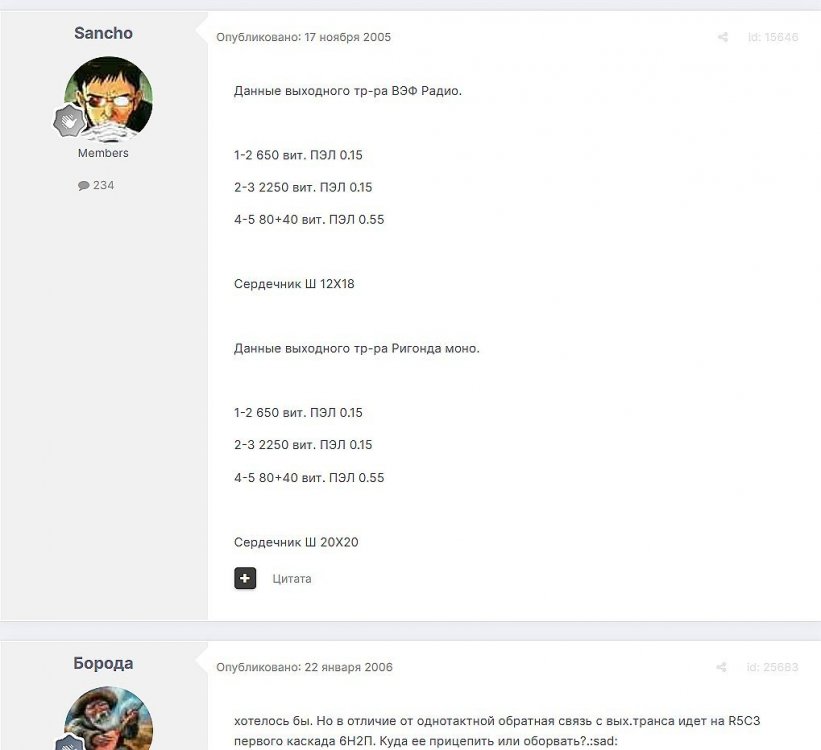Click the line 'Данные выходного тр-ра ВЭФ Радио'
This screenshot has height=750, width=821.
pos(348,91)
